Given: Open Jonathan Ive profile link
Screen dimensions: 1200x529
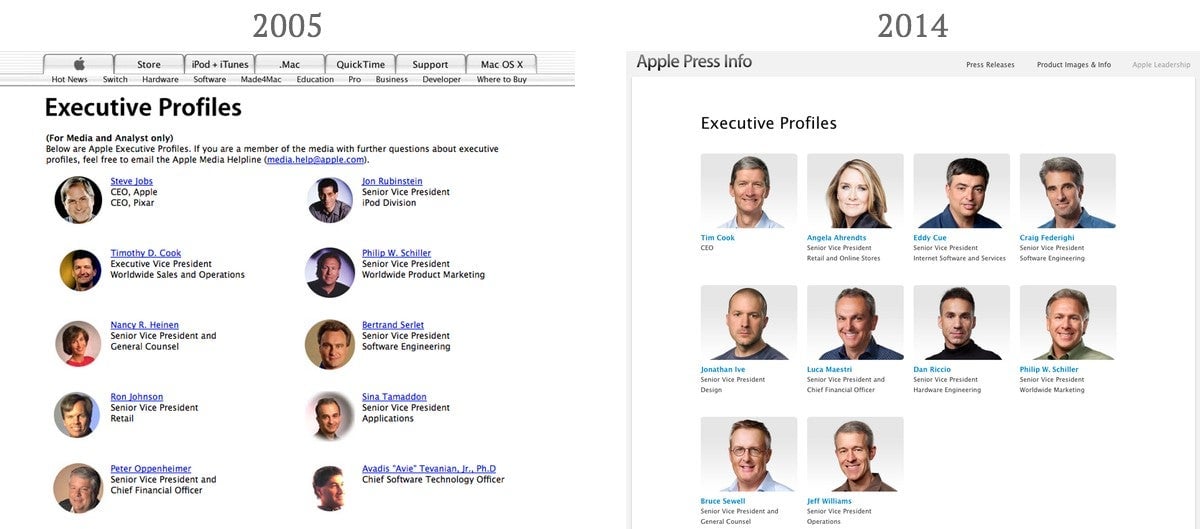Looking at the screenshot, I should tap(723, 369).
